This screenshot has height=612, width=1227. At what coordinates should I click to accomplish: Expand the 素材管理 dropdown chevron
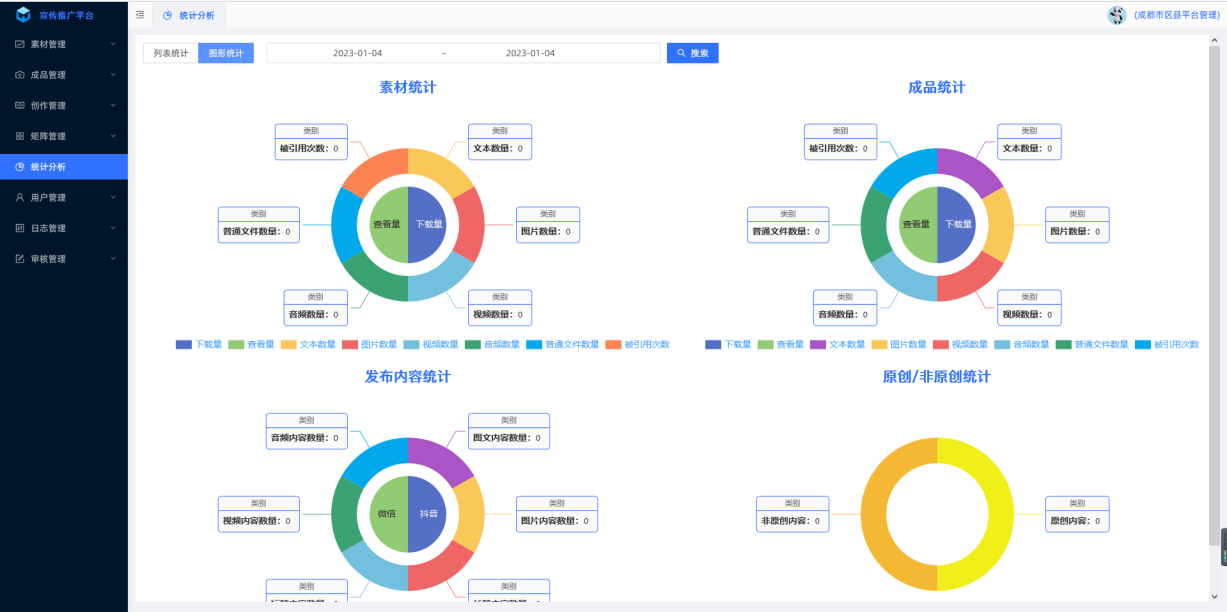pyautogui.click(x=113, y=44)
